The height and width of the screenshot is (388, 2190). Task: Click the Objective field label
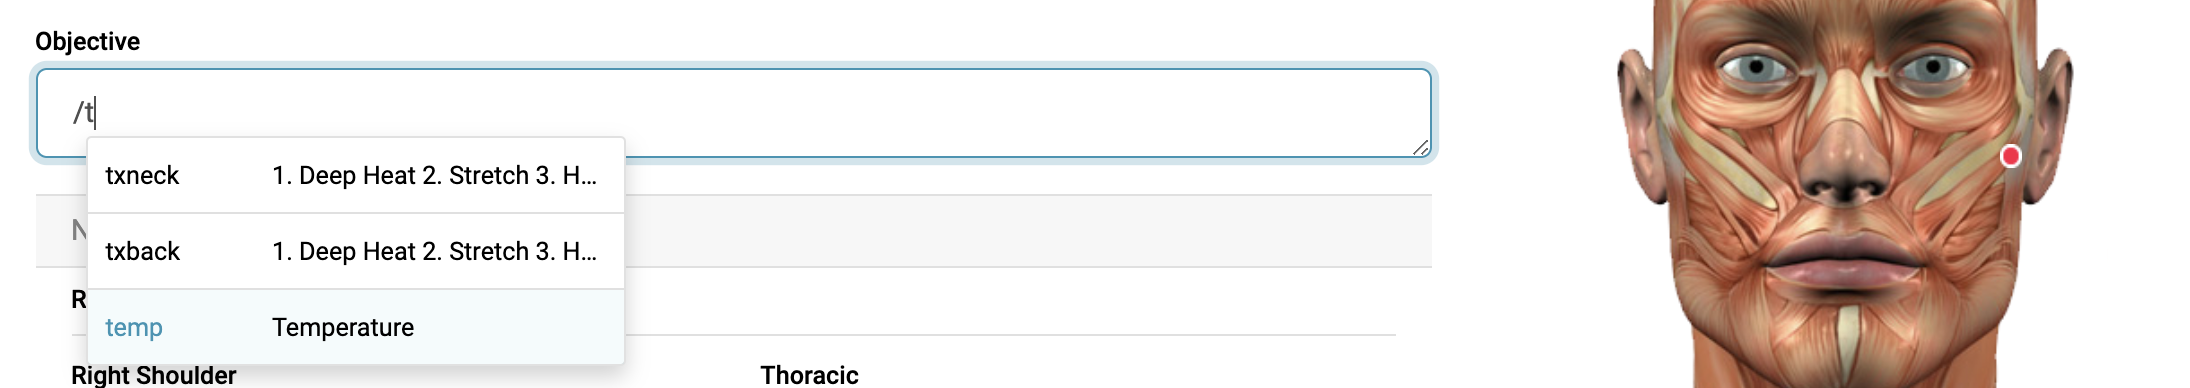tap(87, 41)
